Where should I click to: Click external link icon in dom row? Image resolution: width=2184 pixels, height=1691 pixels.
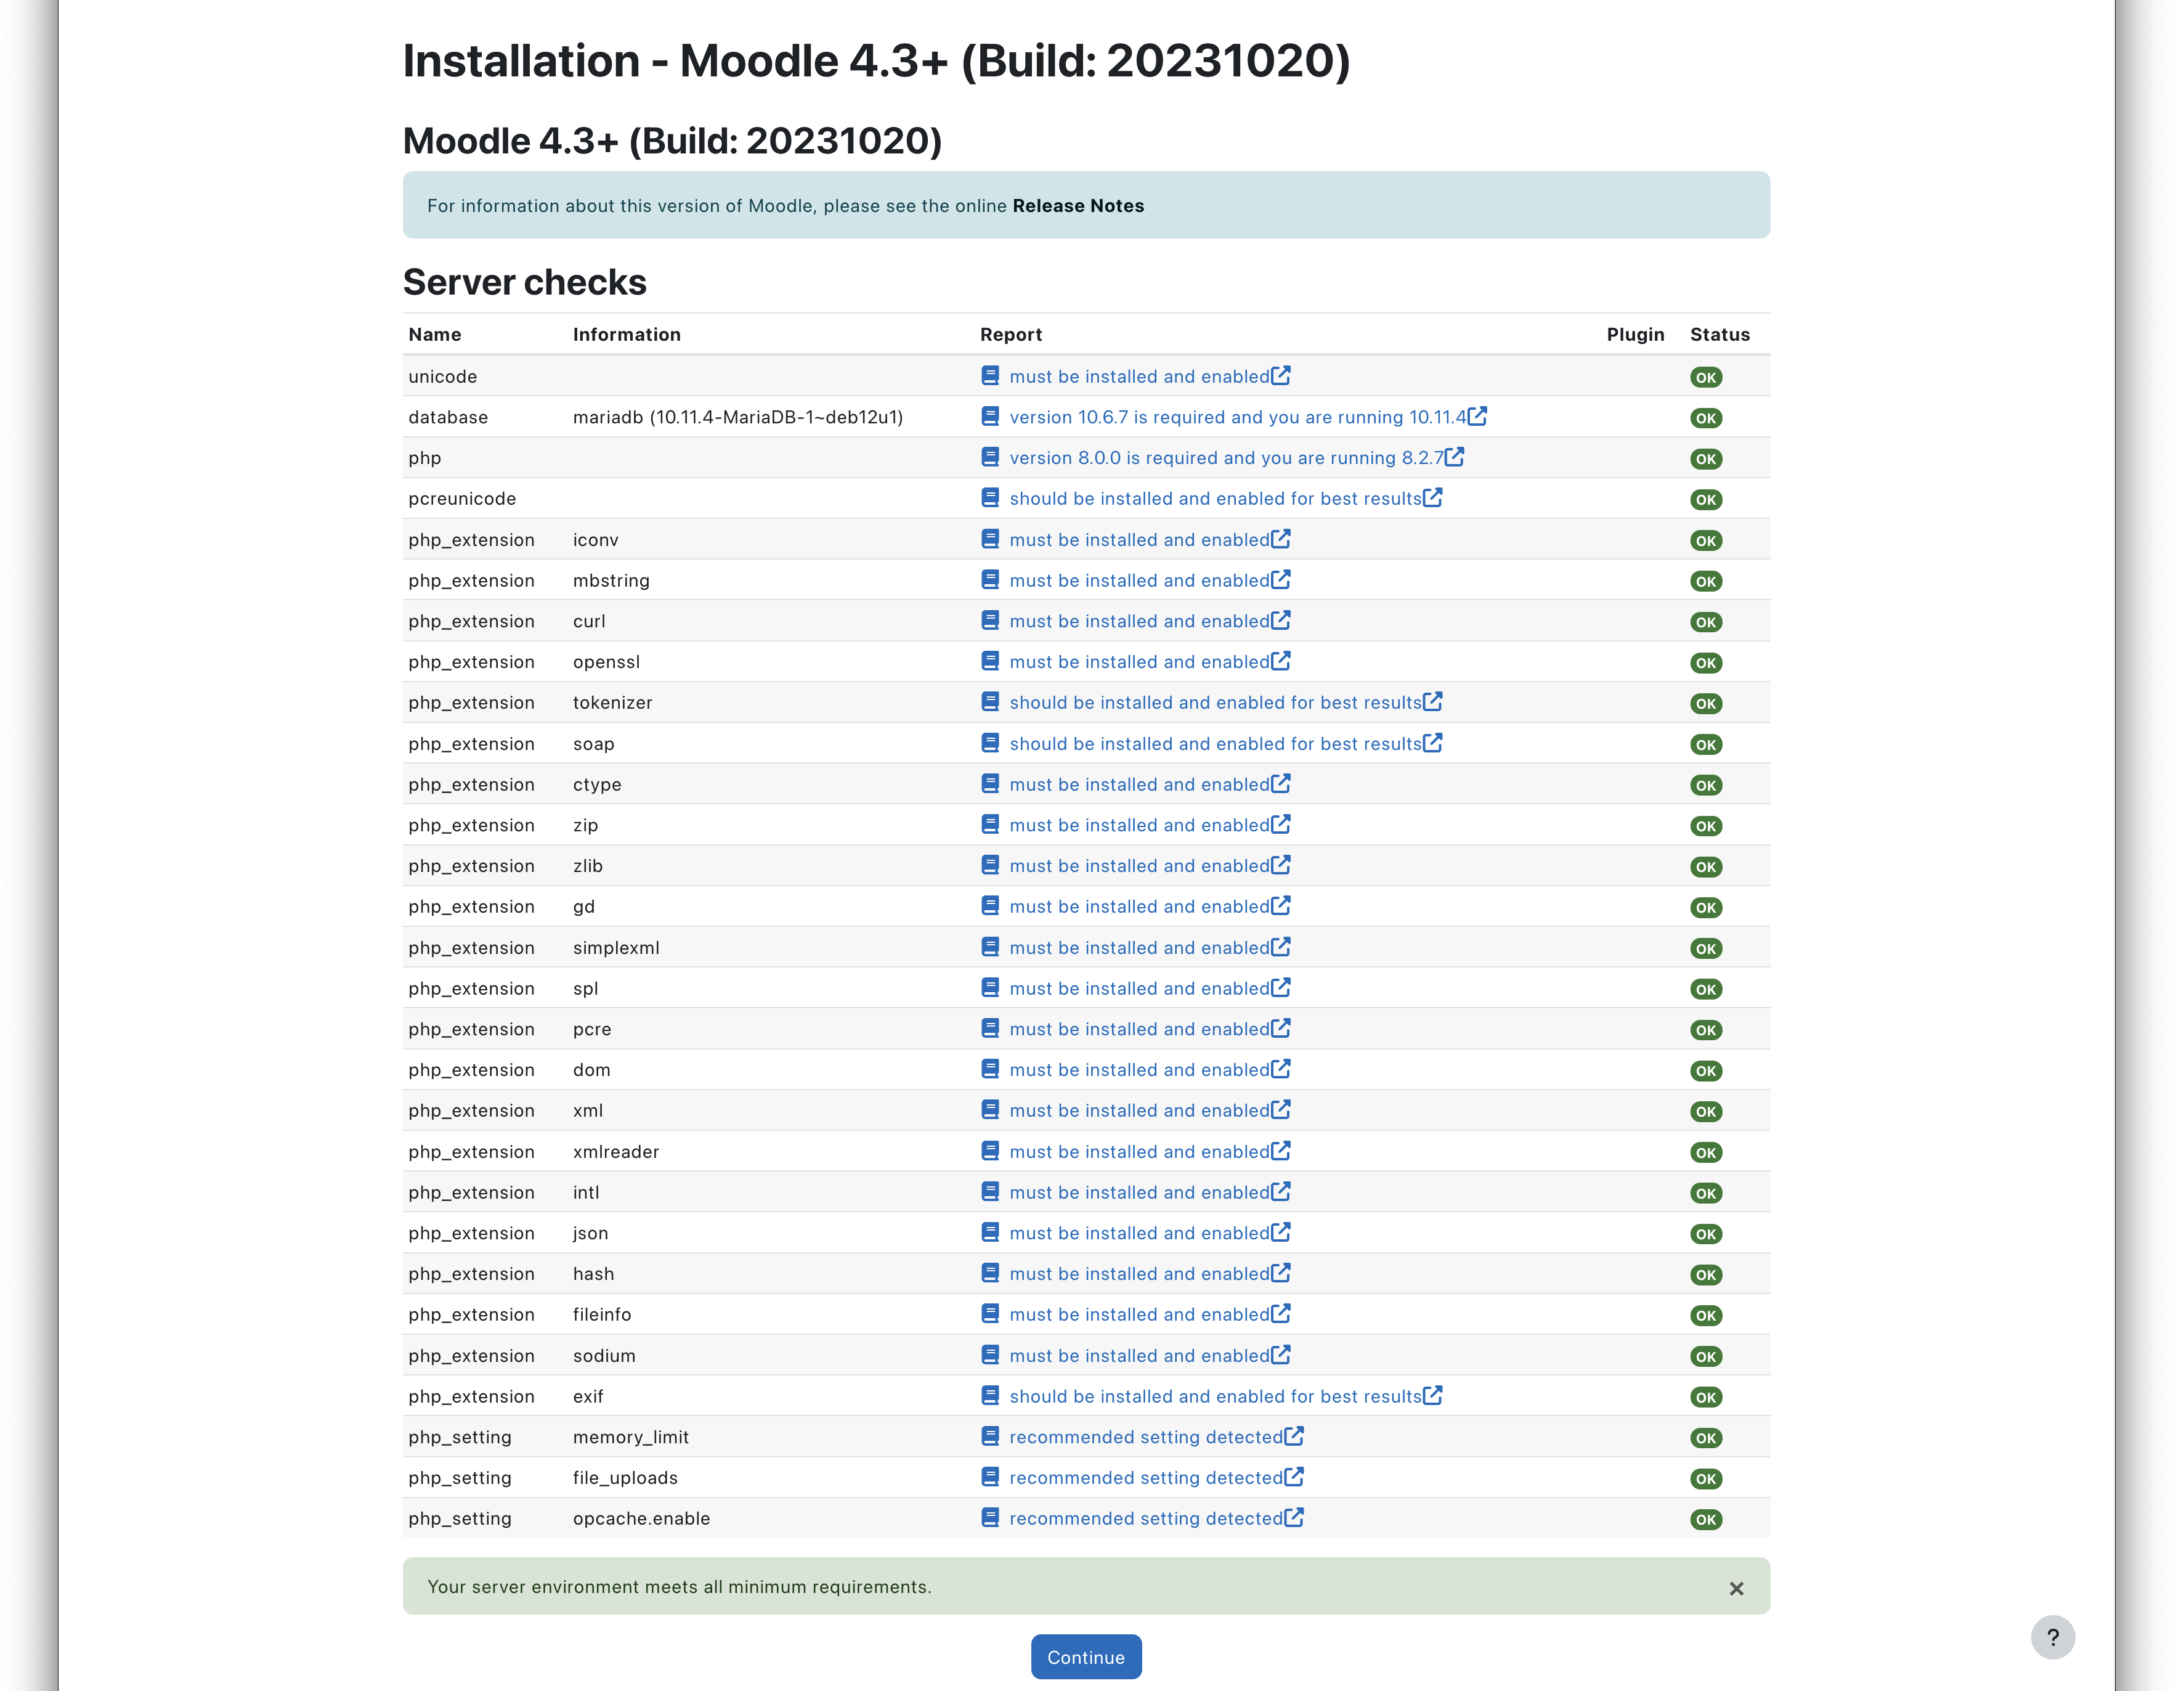(x=1281, y=1069)
